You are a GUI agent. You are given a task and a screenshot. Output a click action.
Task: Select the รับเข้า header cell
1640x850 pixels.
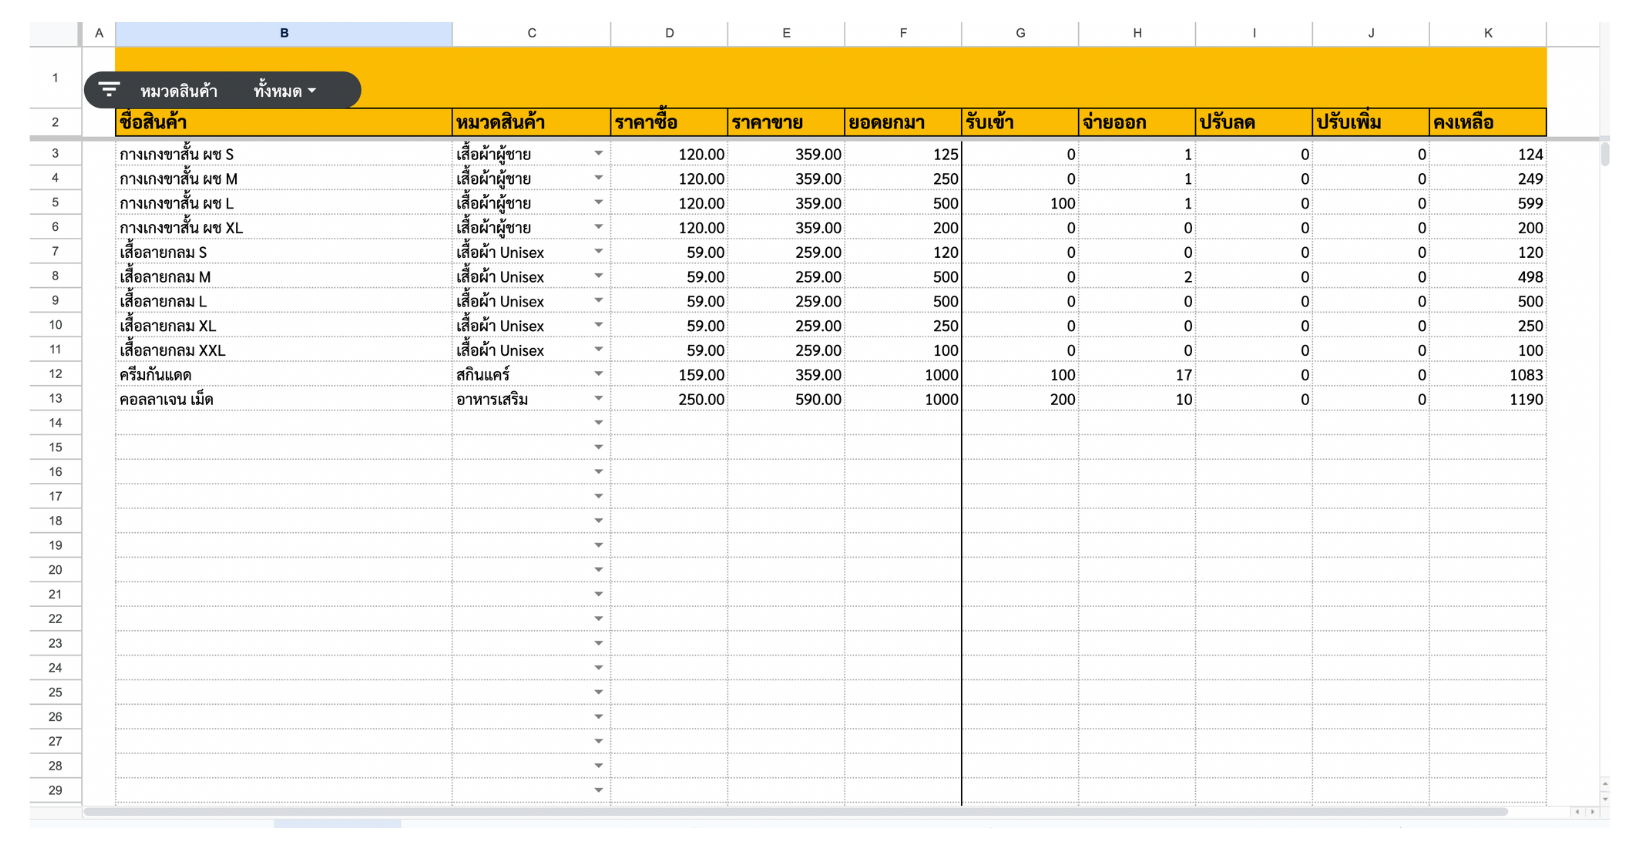tap(1020, 122)
